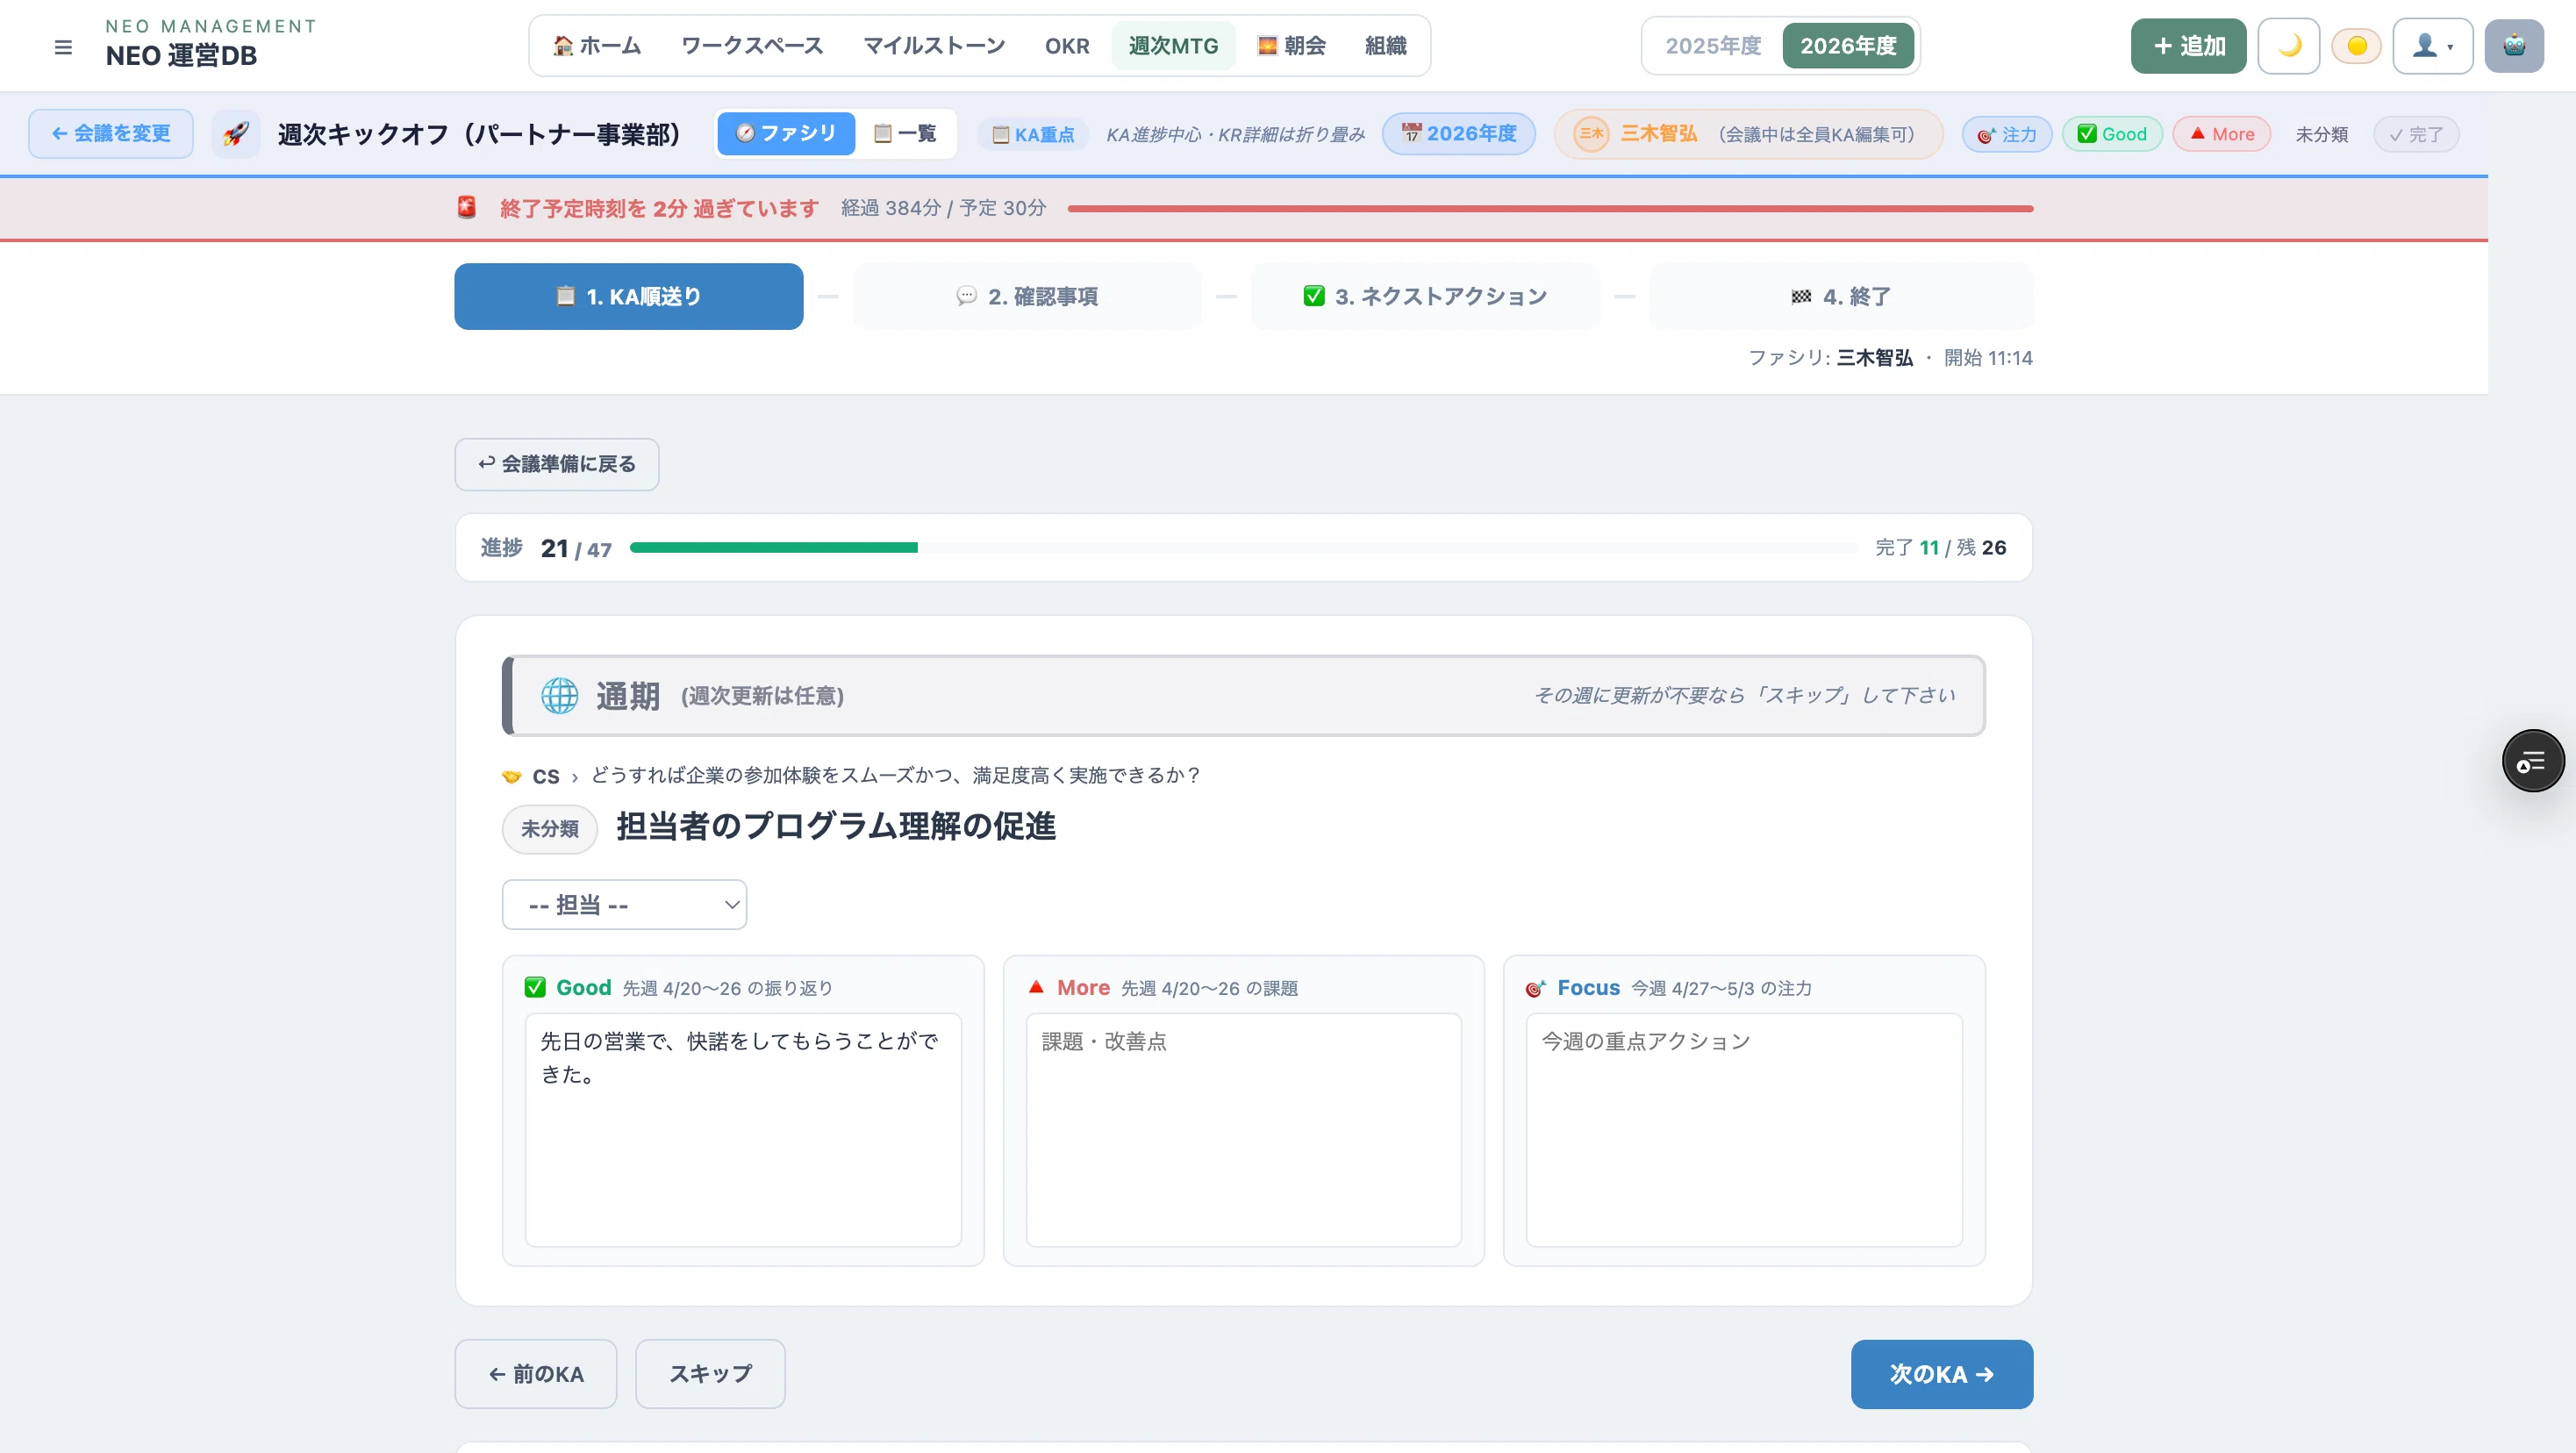Filter by 未分類 tag in header
Screen dimensions: 2576x1453
(x=2321, y=134)
